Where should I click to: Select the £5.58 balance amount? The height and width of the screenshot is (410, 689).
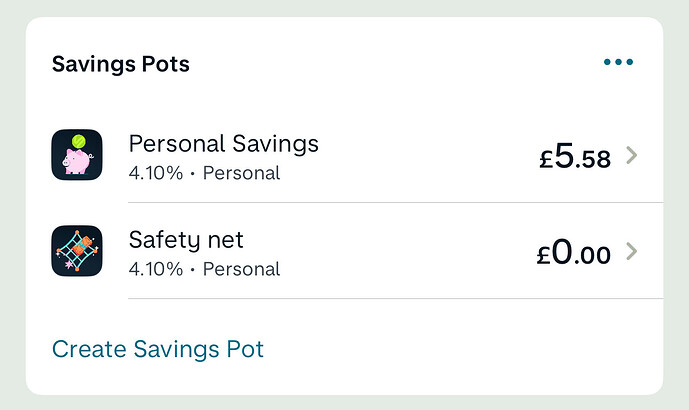[x=575, y=156]
